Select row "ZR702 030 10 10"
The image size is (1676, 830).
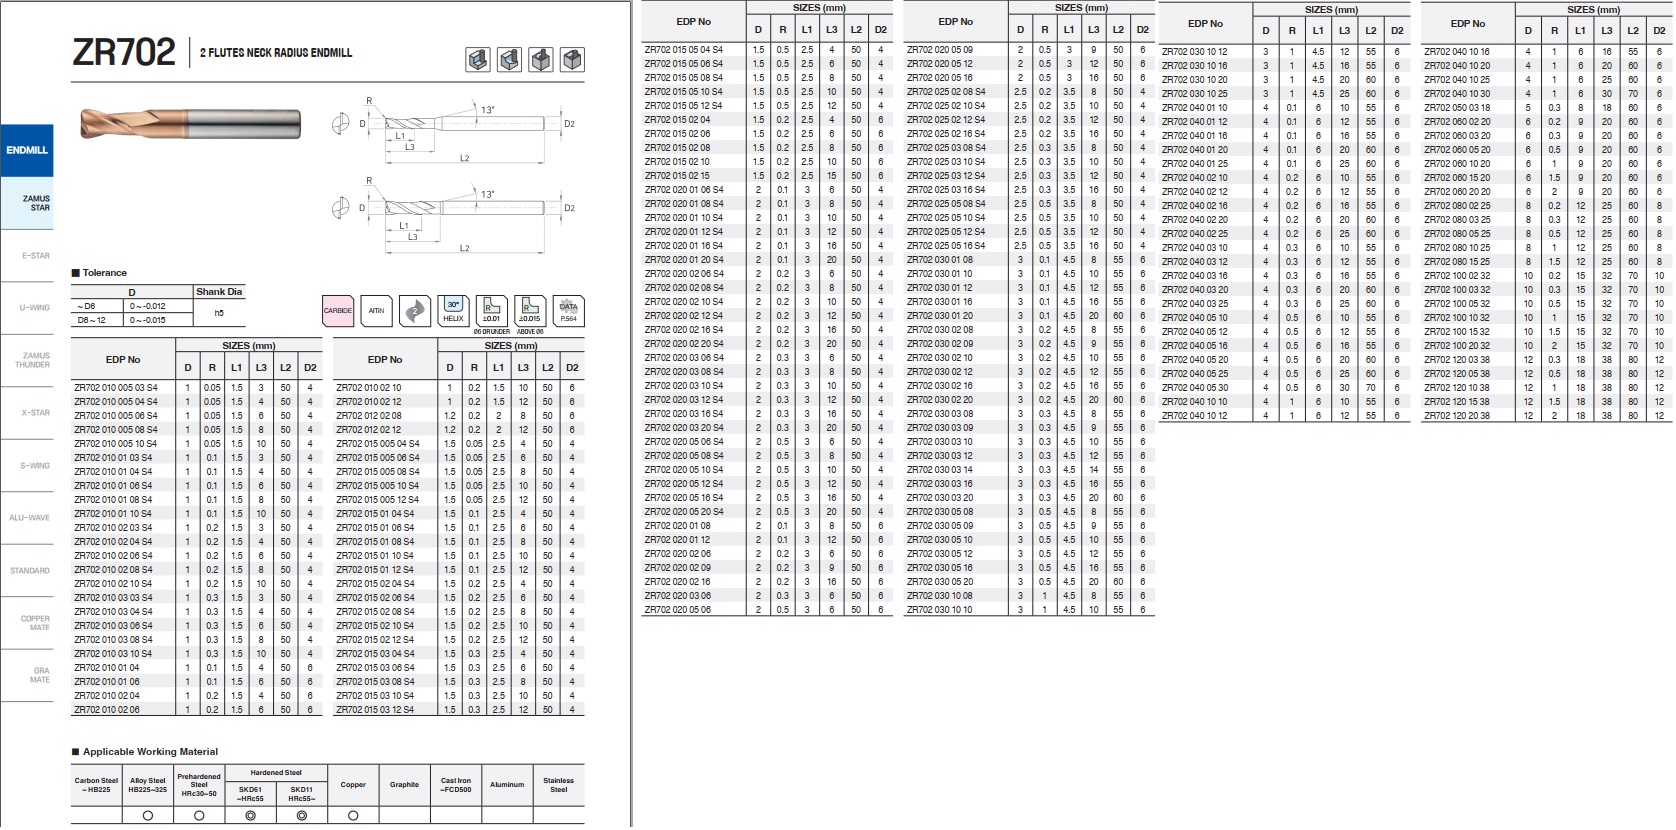1029,609
